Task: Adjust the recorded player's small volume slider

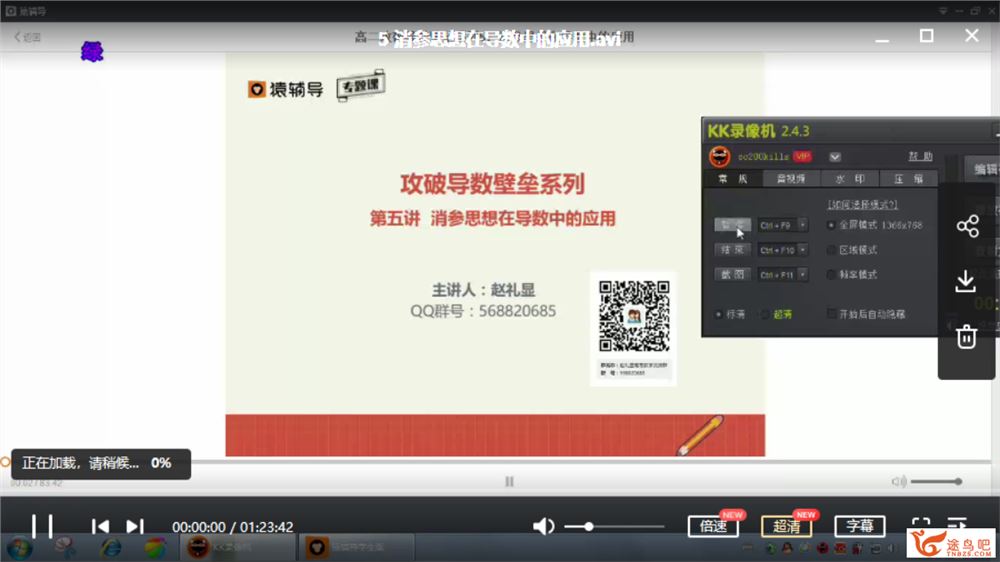Action: 936,482
